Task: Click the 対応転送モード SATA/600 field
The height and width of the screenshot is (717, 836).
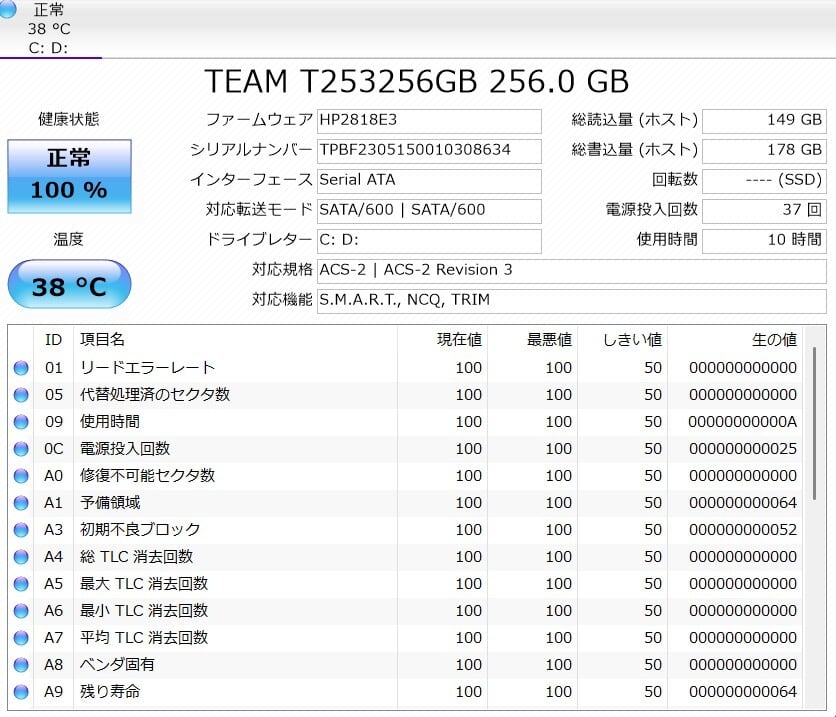Action: (429, 210)
